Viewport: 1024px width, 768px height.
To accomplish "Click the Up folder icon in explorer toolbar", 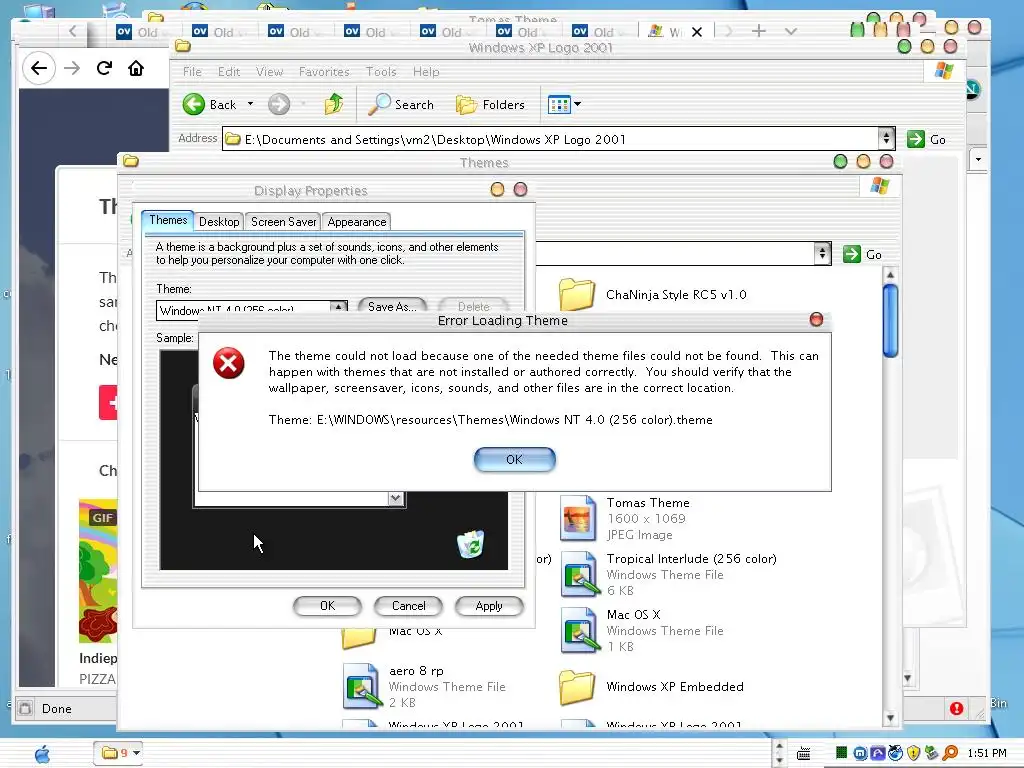I will click(334, 104).
